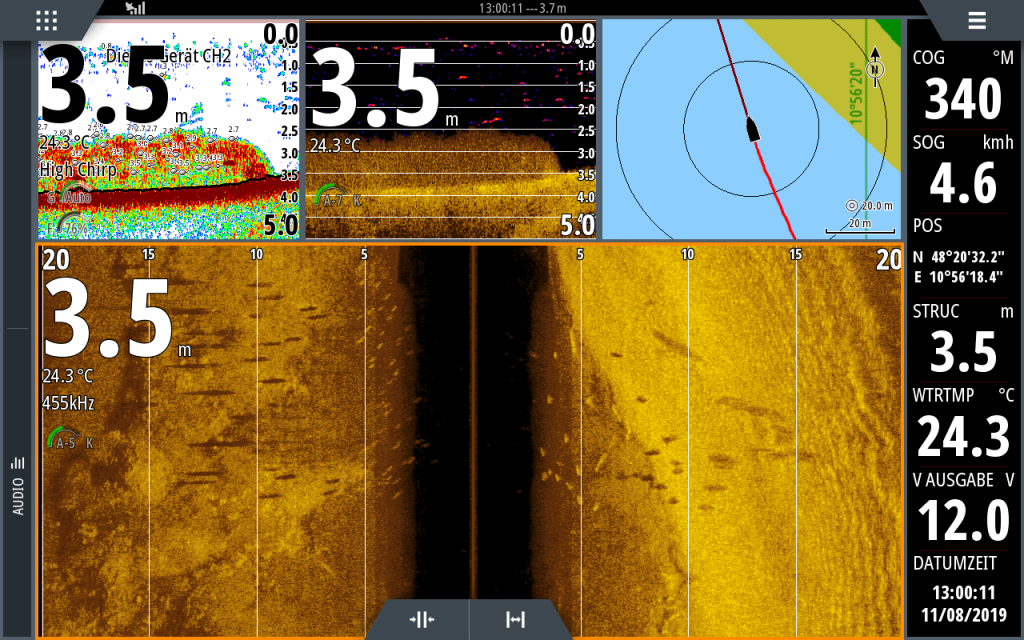The image size is (1024, 640).
Task: Tap the High Chirp frequency label
Action: point(78,170)
